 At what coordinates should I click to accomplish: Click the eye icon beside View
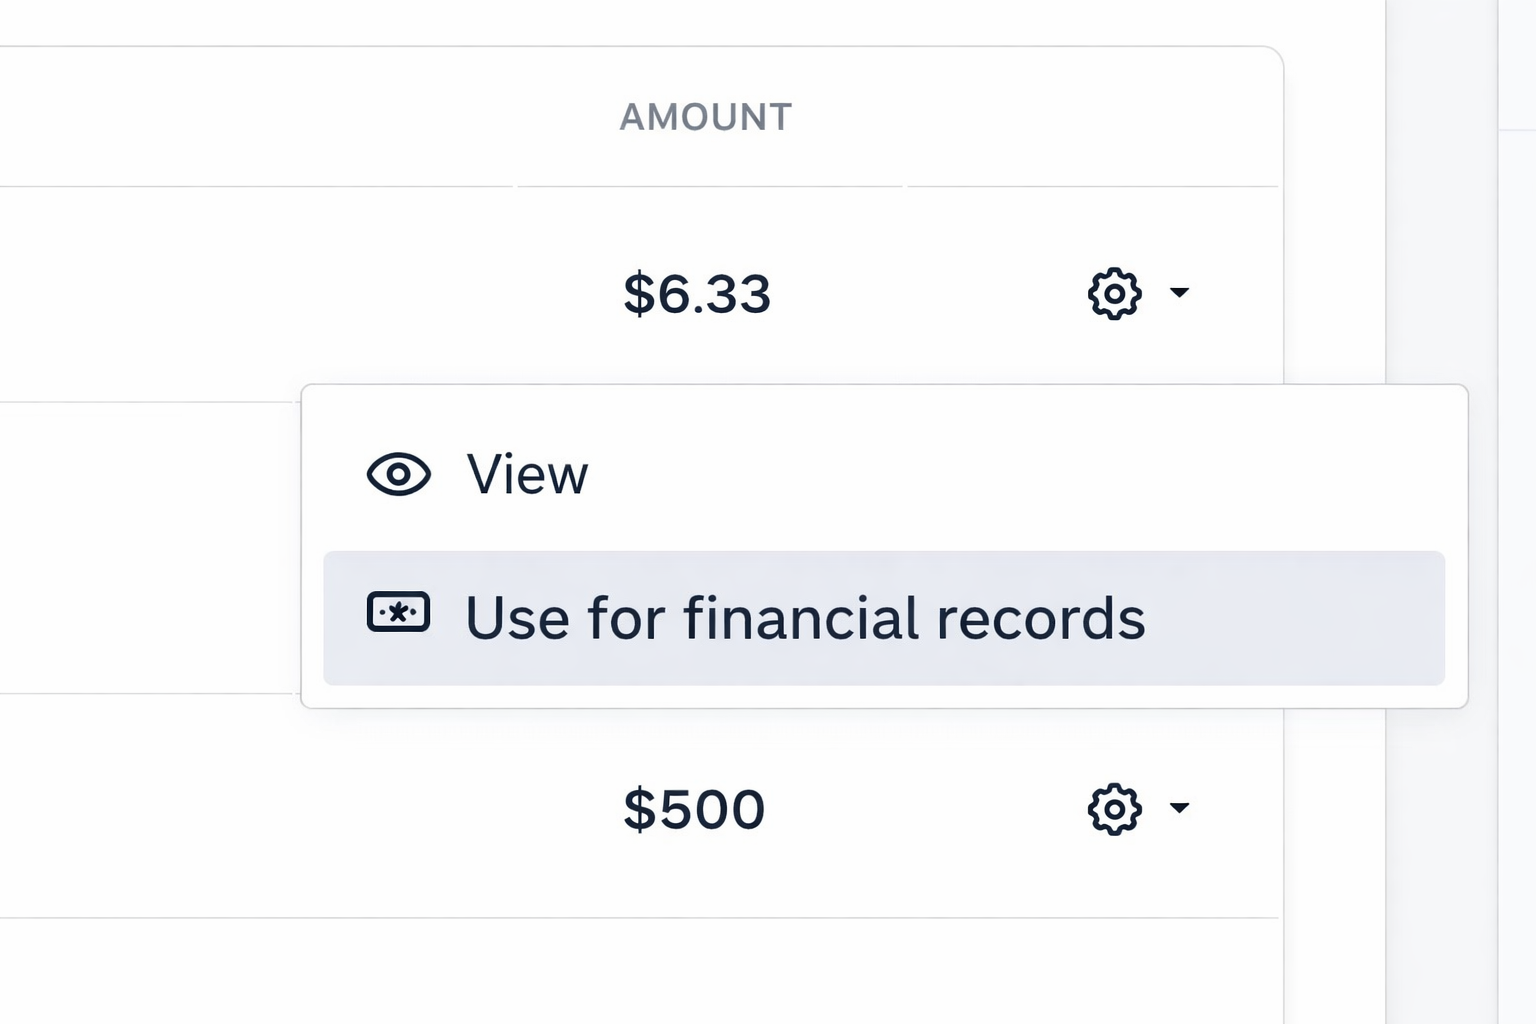tap(398, 474)
